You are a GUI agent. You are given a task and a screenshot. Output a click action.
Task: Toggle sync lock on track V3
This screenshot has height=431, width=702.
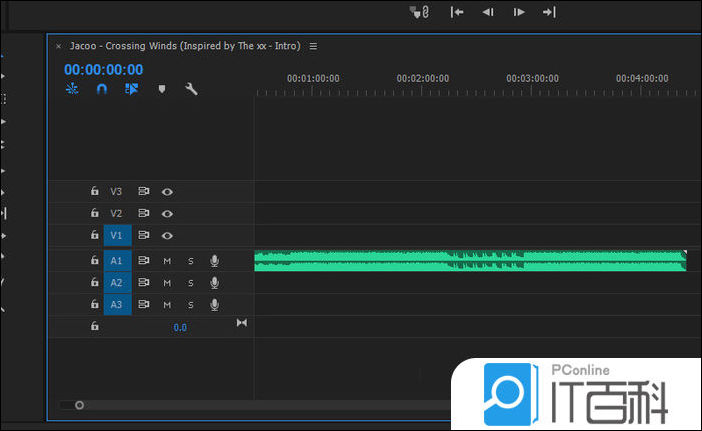144,191
